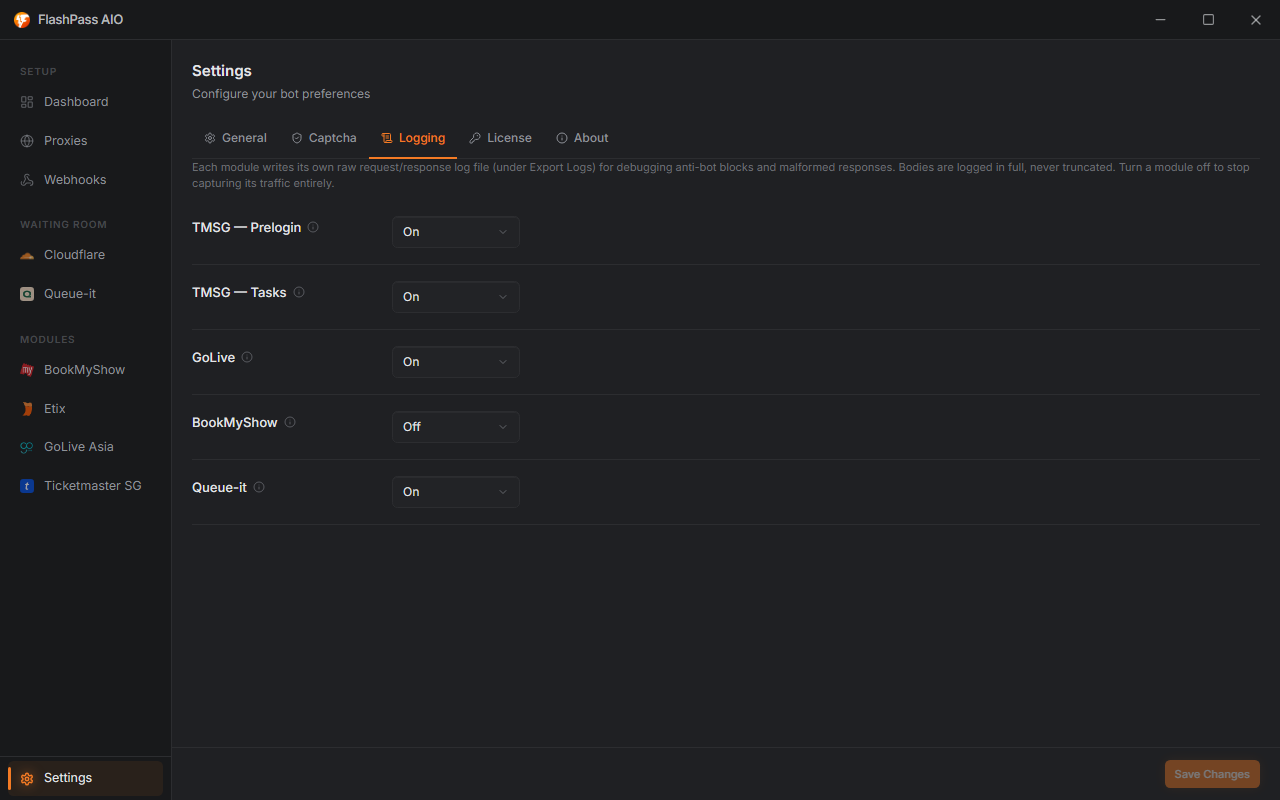Open the Webhooks page
Viewport: 1280px width, 800px height.
tap(85, 180)
